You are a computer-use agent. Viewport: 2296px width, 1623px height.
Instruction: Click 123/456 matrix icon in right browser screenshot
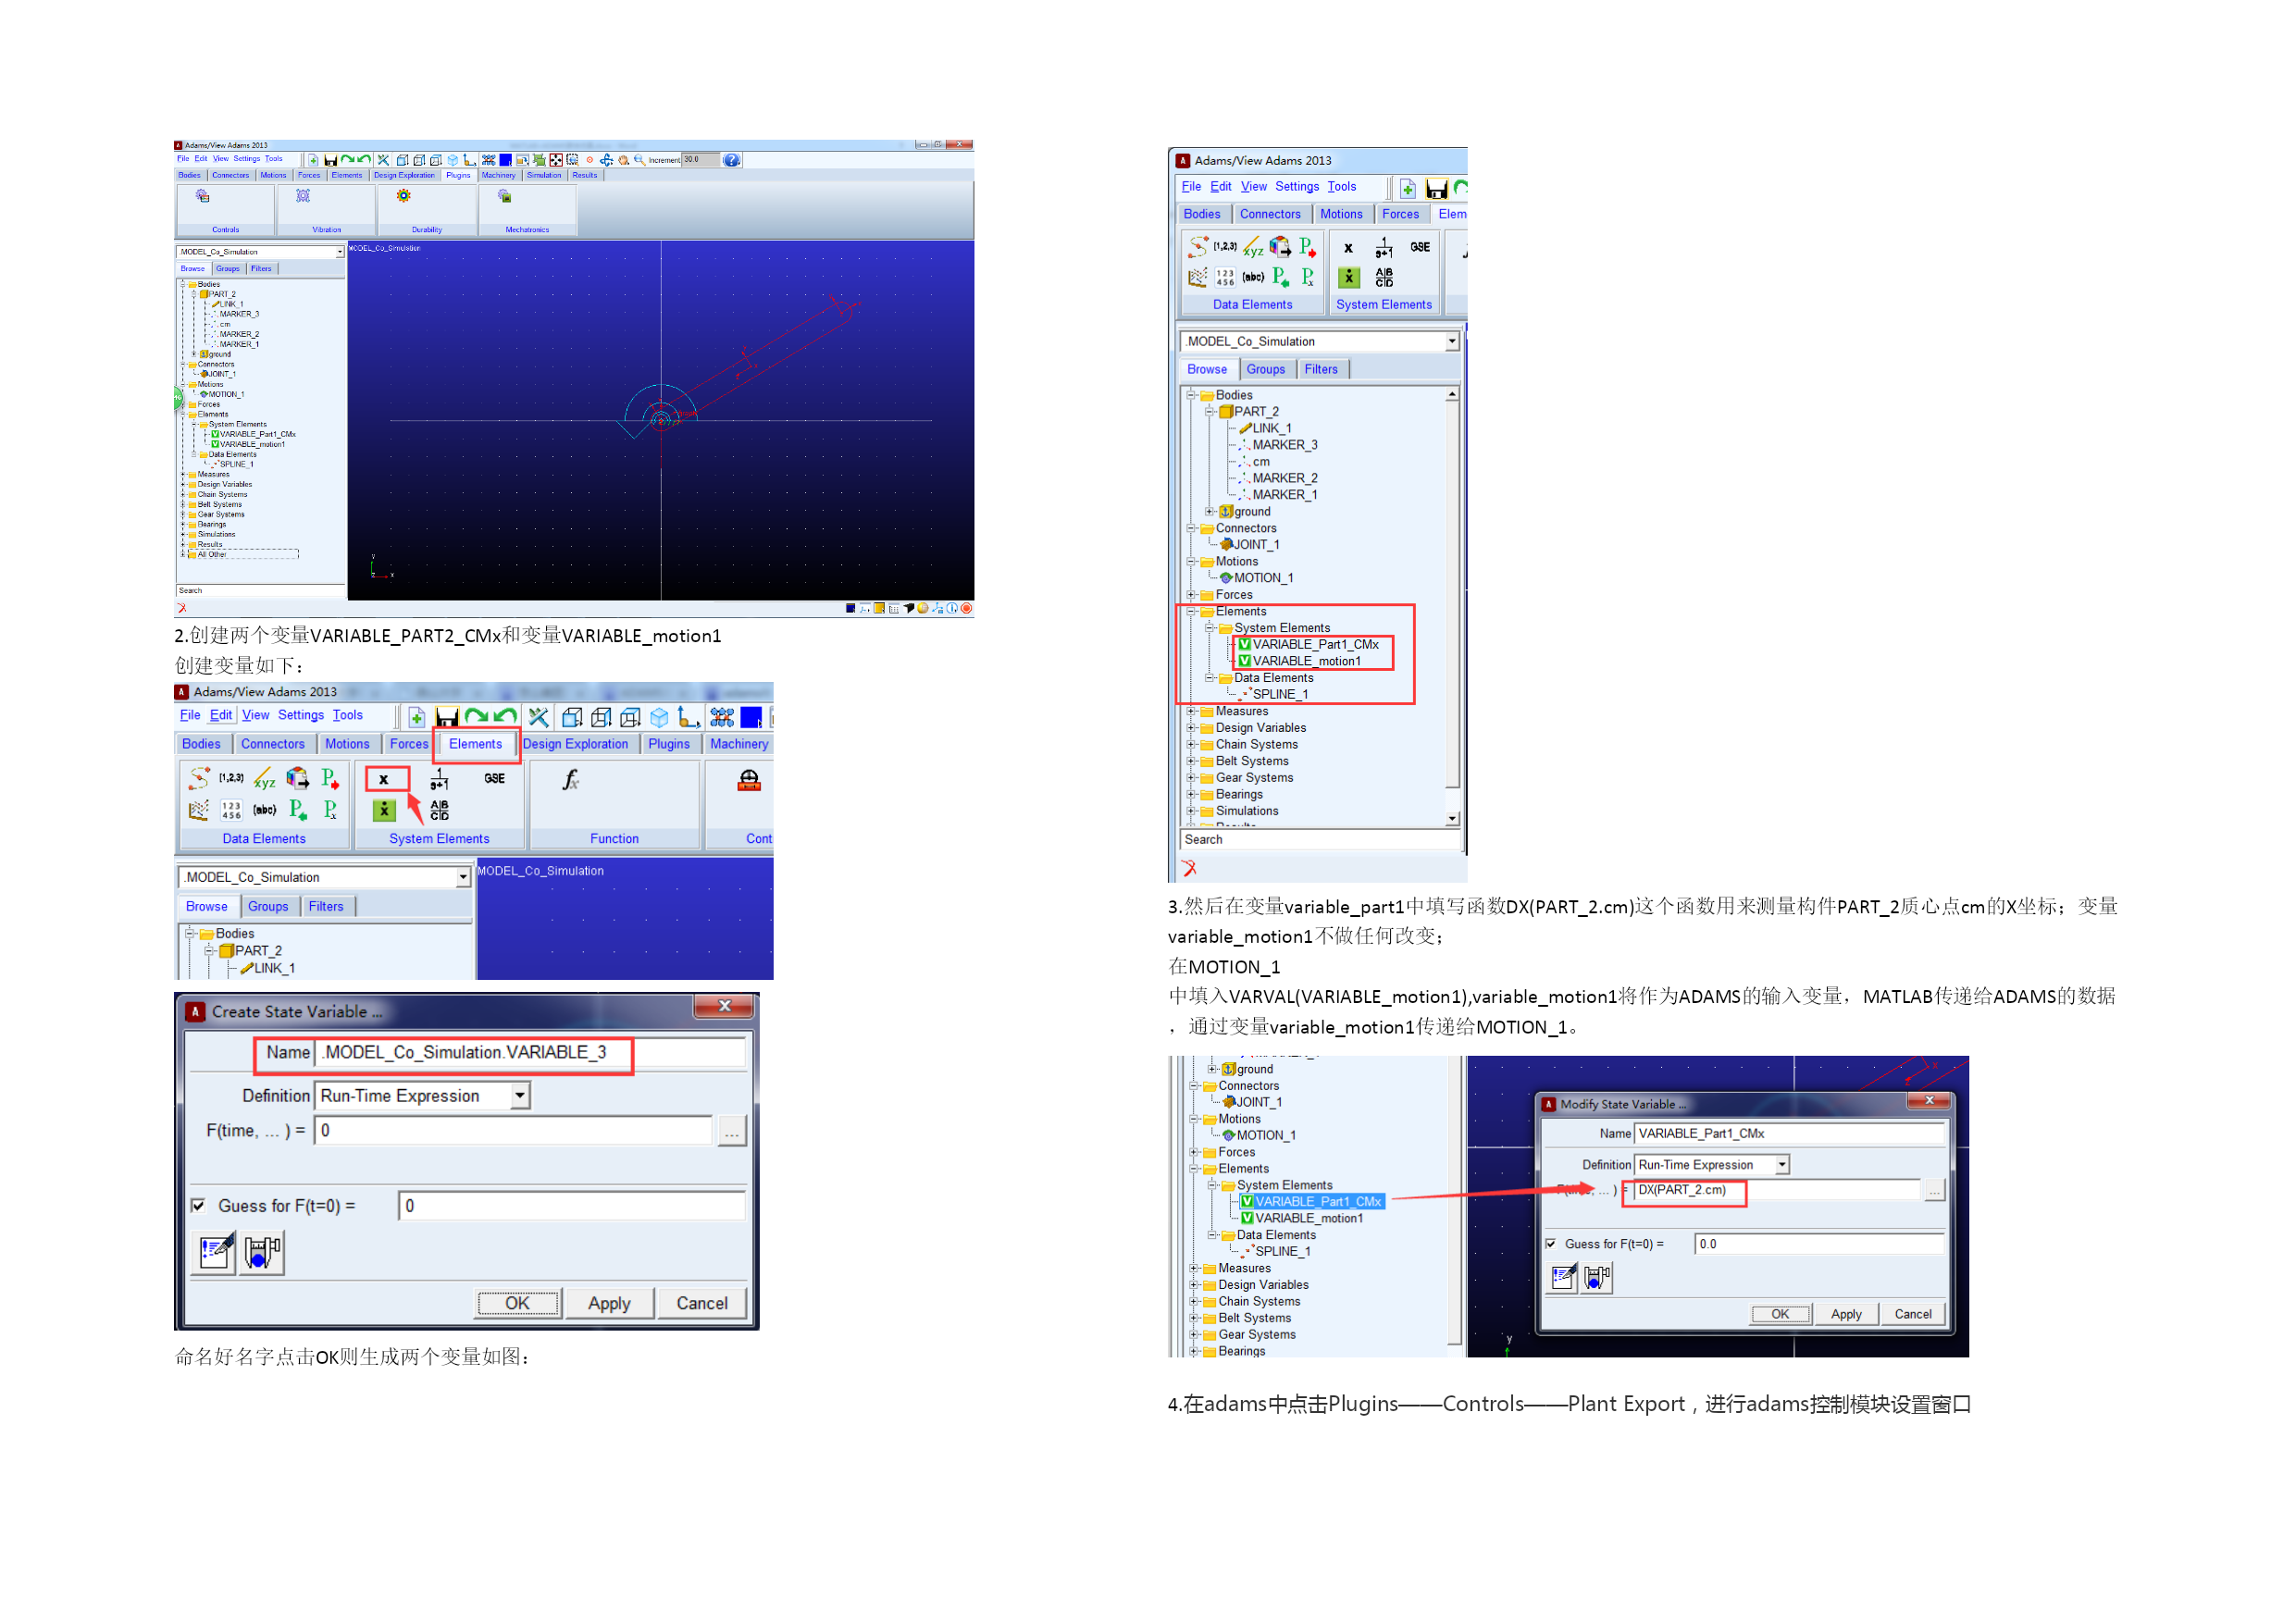click(1225, 277)
